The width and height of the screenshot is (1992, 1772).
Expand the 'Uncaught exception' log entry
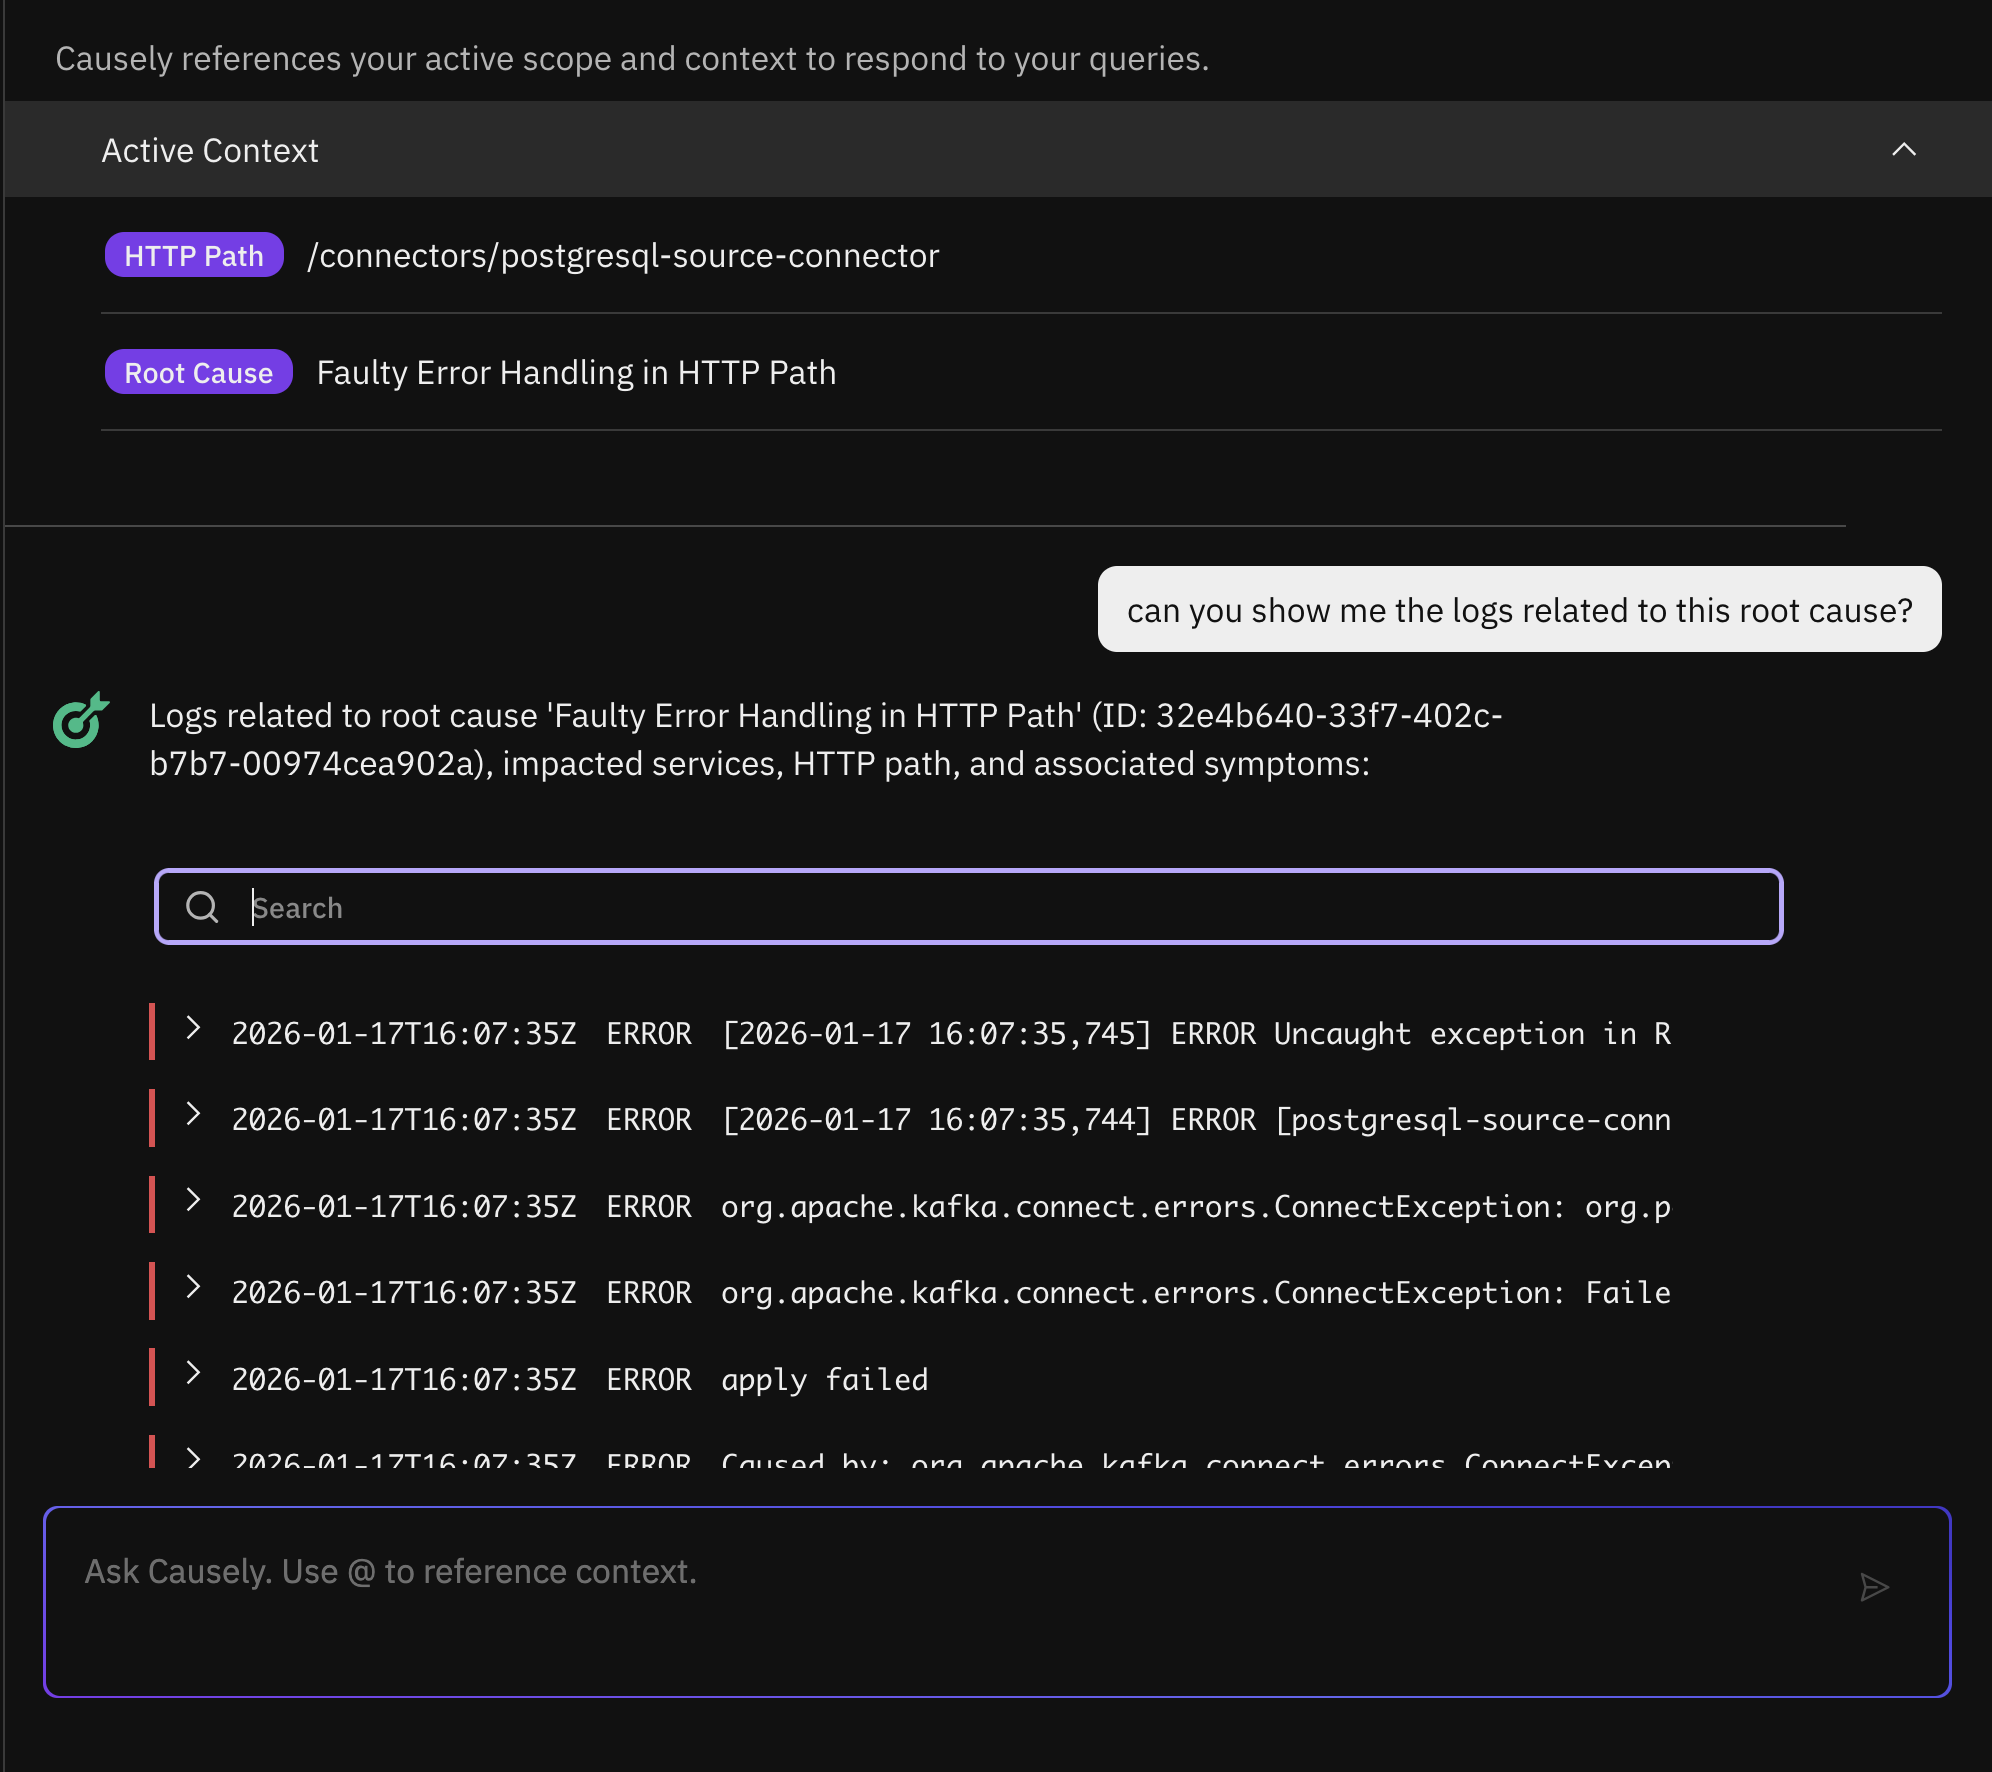pos(194,1028)
